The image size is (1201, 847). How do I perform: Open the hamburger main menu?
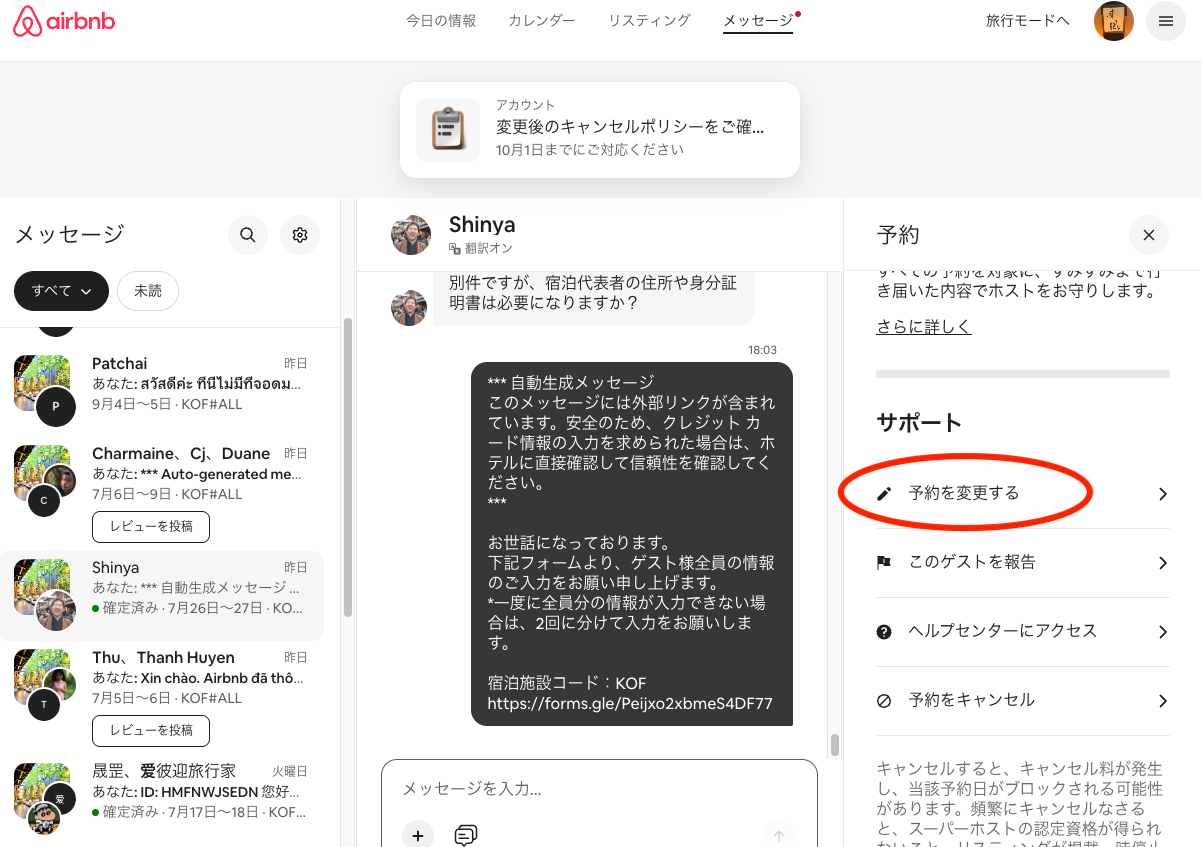[1165, 21]
